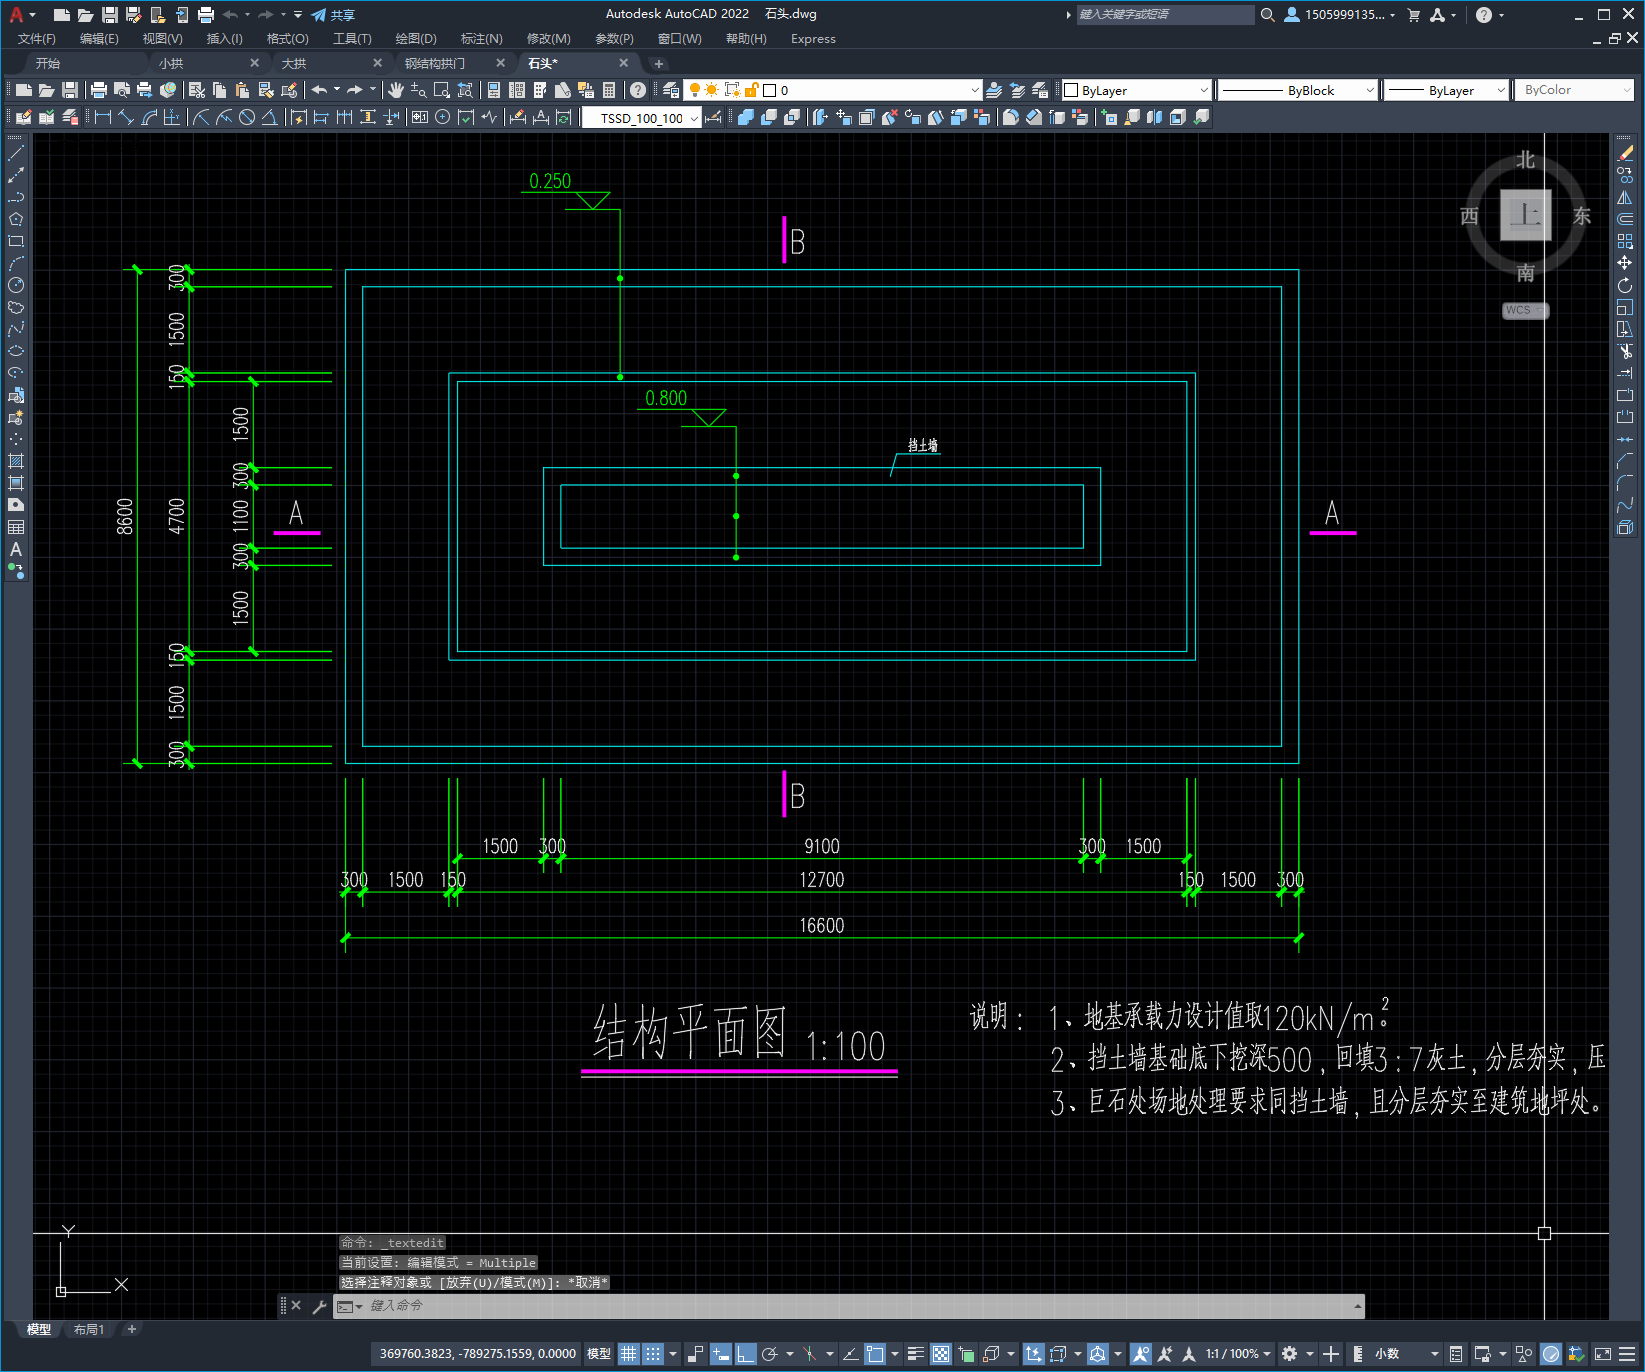
Task: Click the Move tool in modify toolbar
Action: tap(1625, 263)
